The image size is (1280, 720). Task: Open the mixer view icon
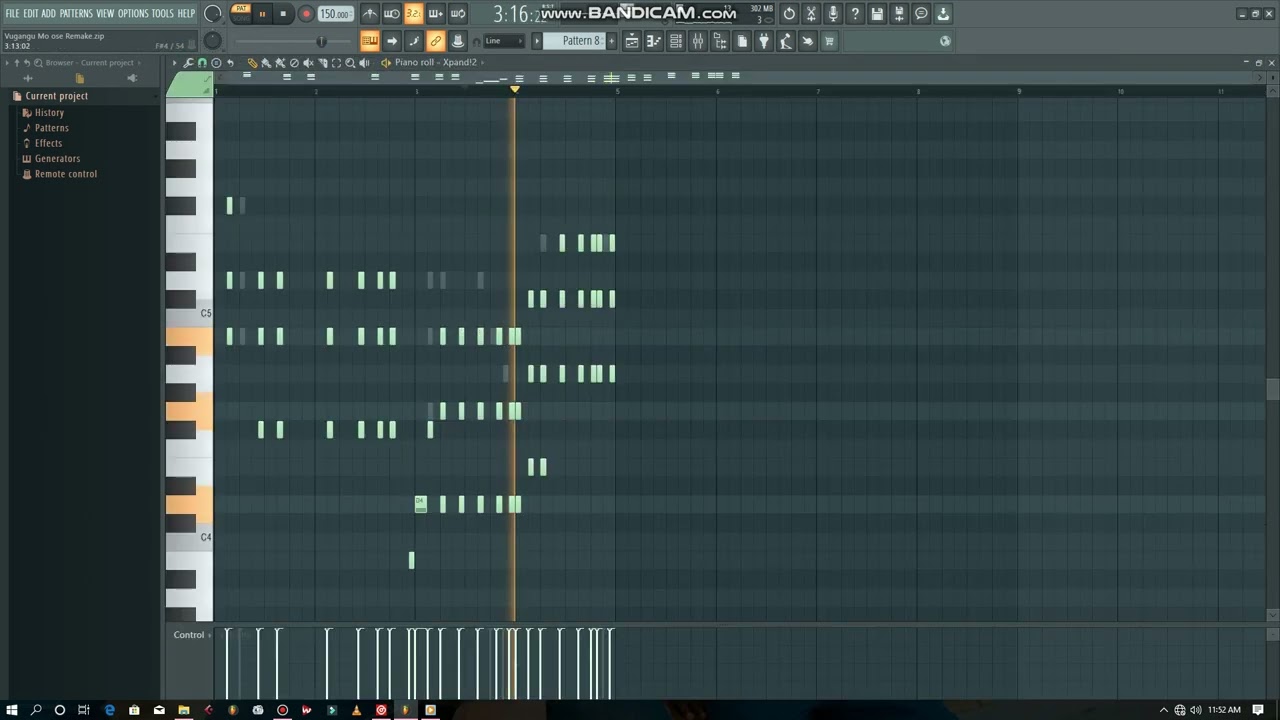point(698,41)
